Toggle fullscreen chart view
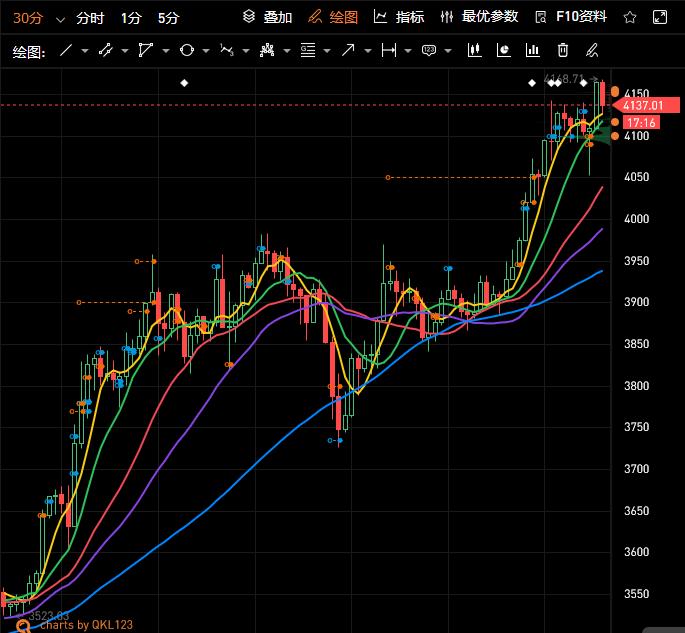This screenshot has height=633, width=685. click(x=659, y=17)
